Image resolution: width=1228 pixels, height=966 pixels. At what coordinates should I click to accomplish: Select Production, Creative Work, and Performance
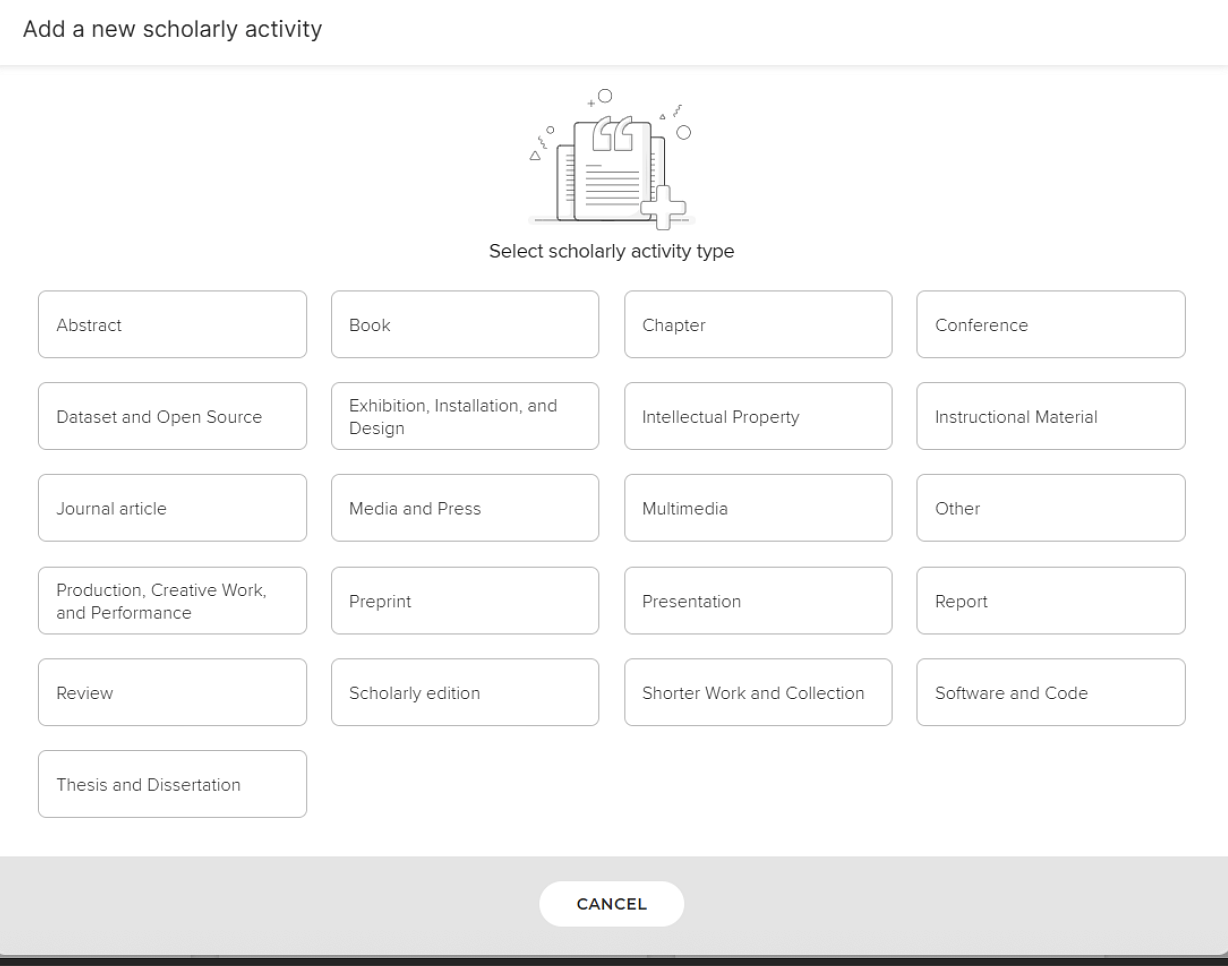tap(172, 601)
